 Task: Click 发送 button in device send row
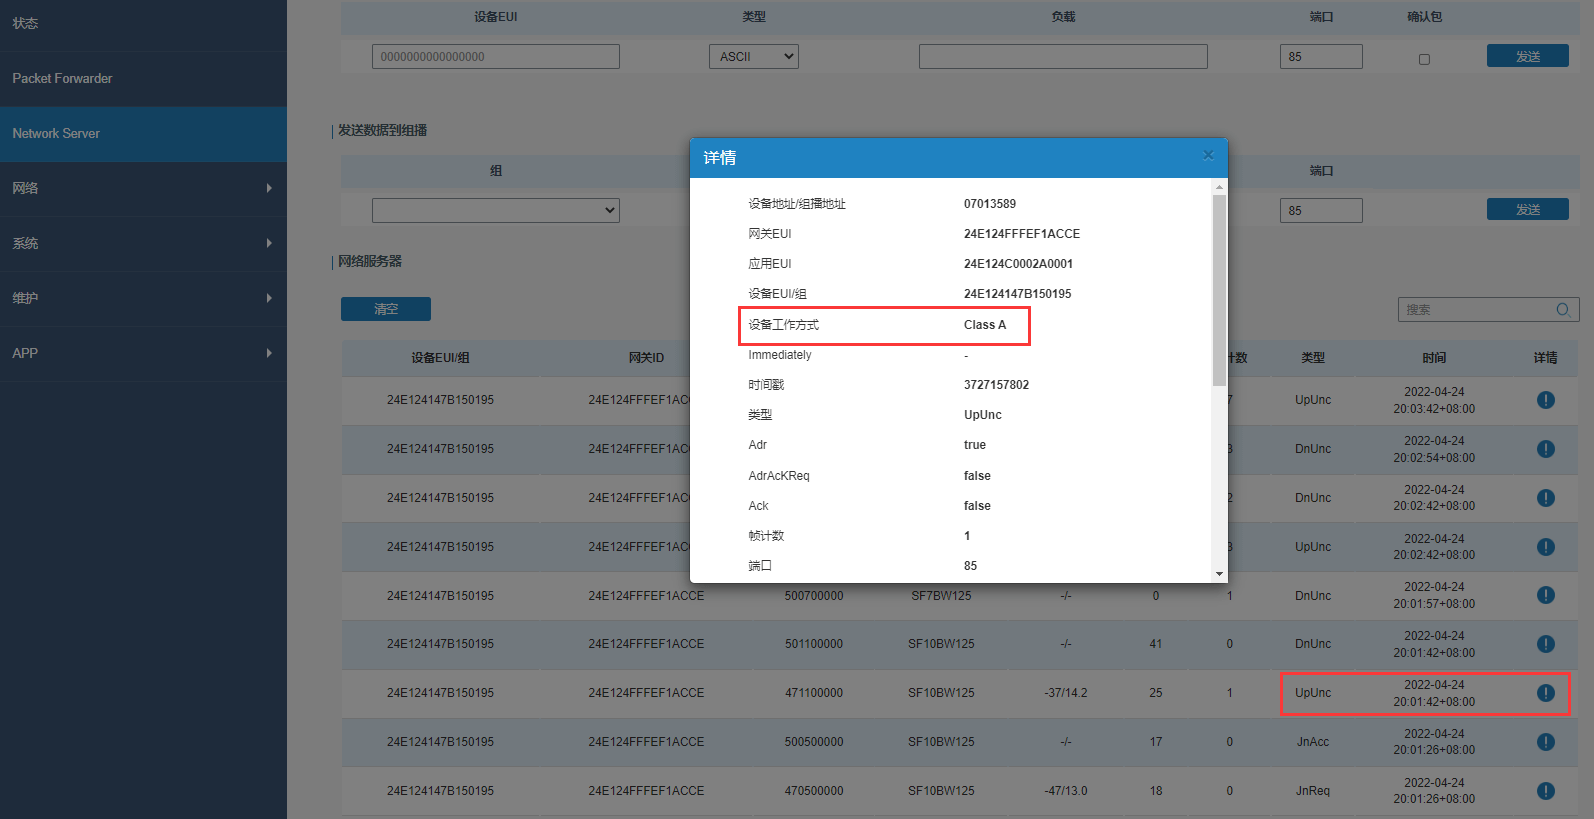point(1527,56)
